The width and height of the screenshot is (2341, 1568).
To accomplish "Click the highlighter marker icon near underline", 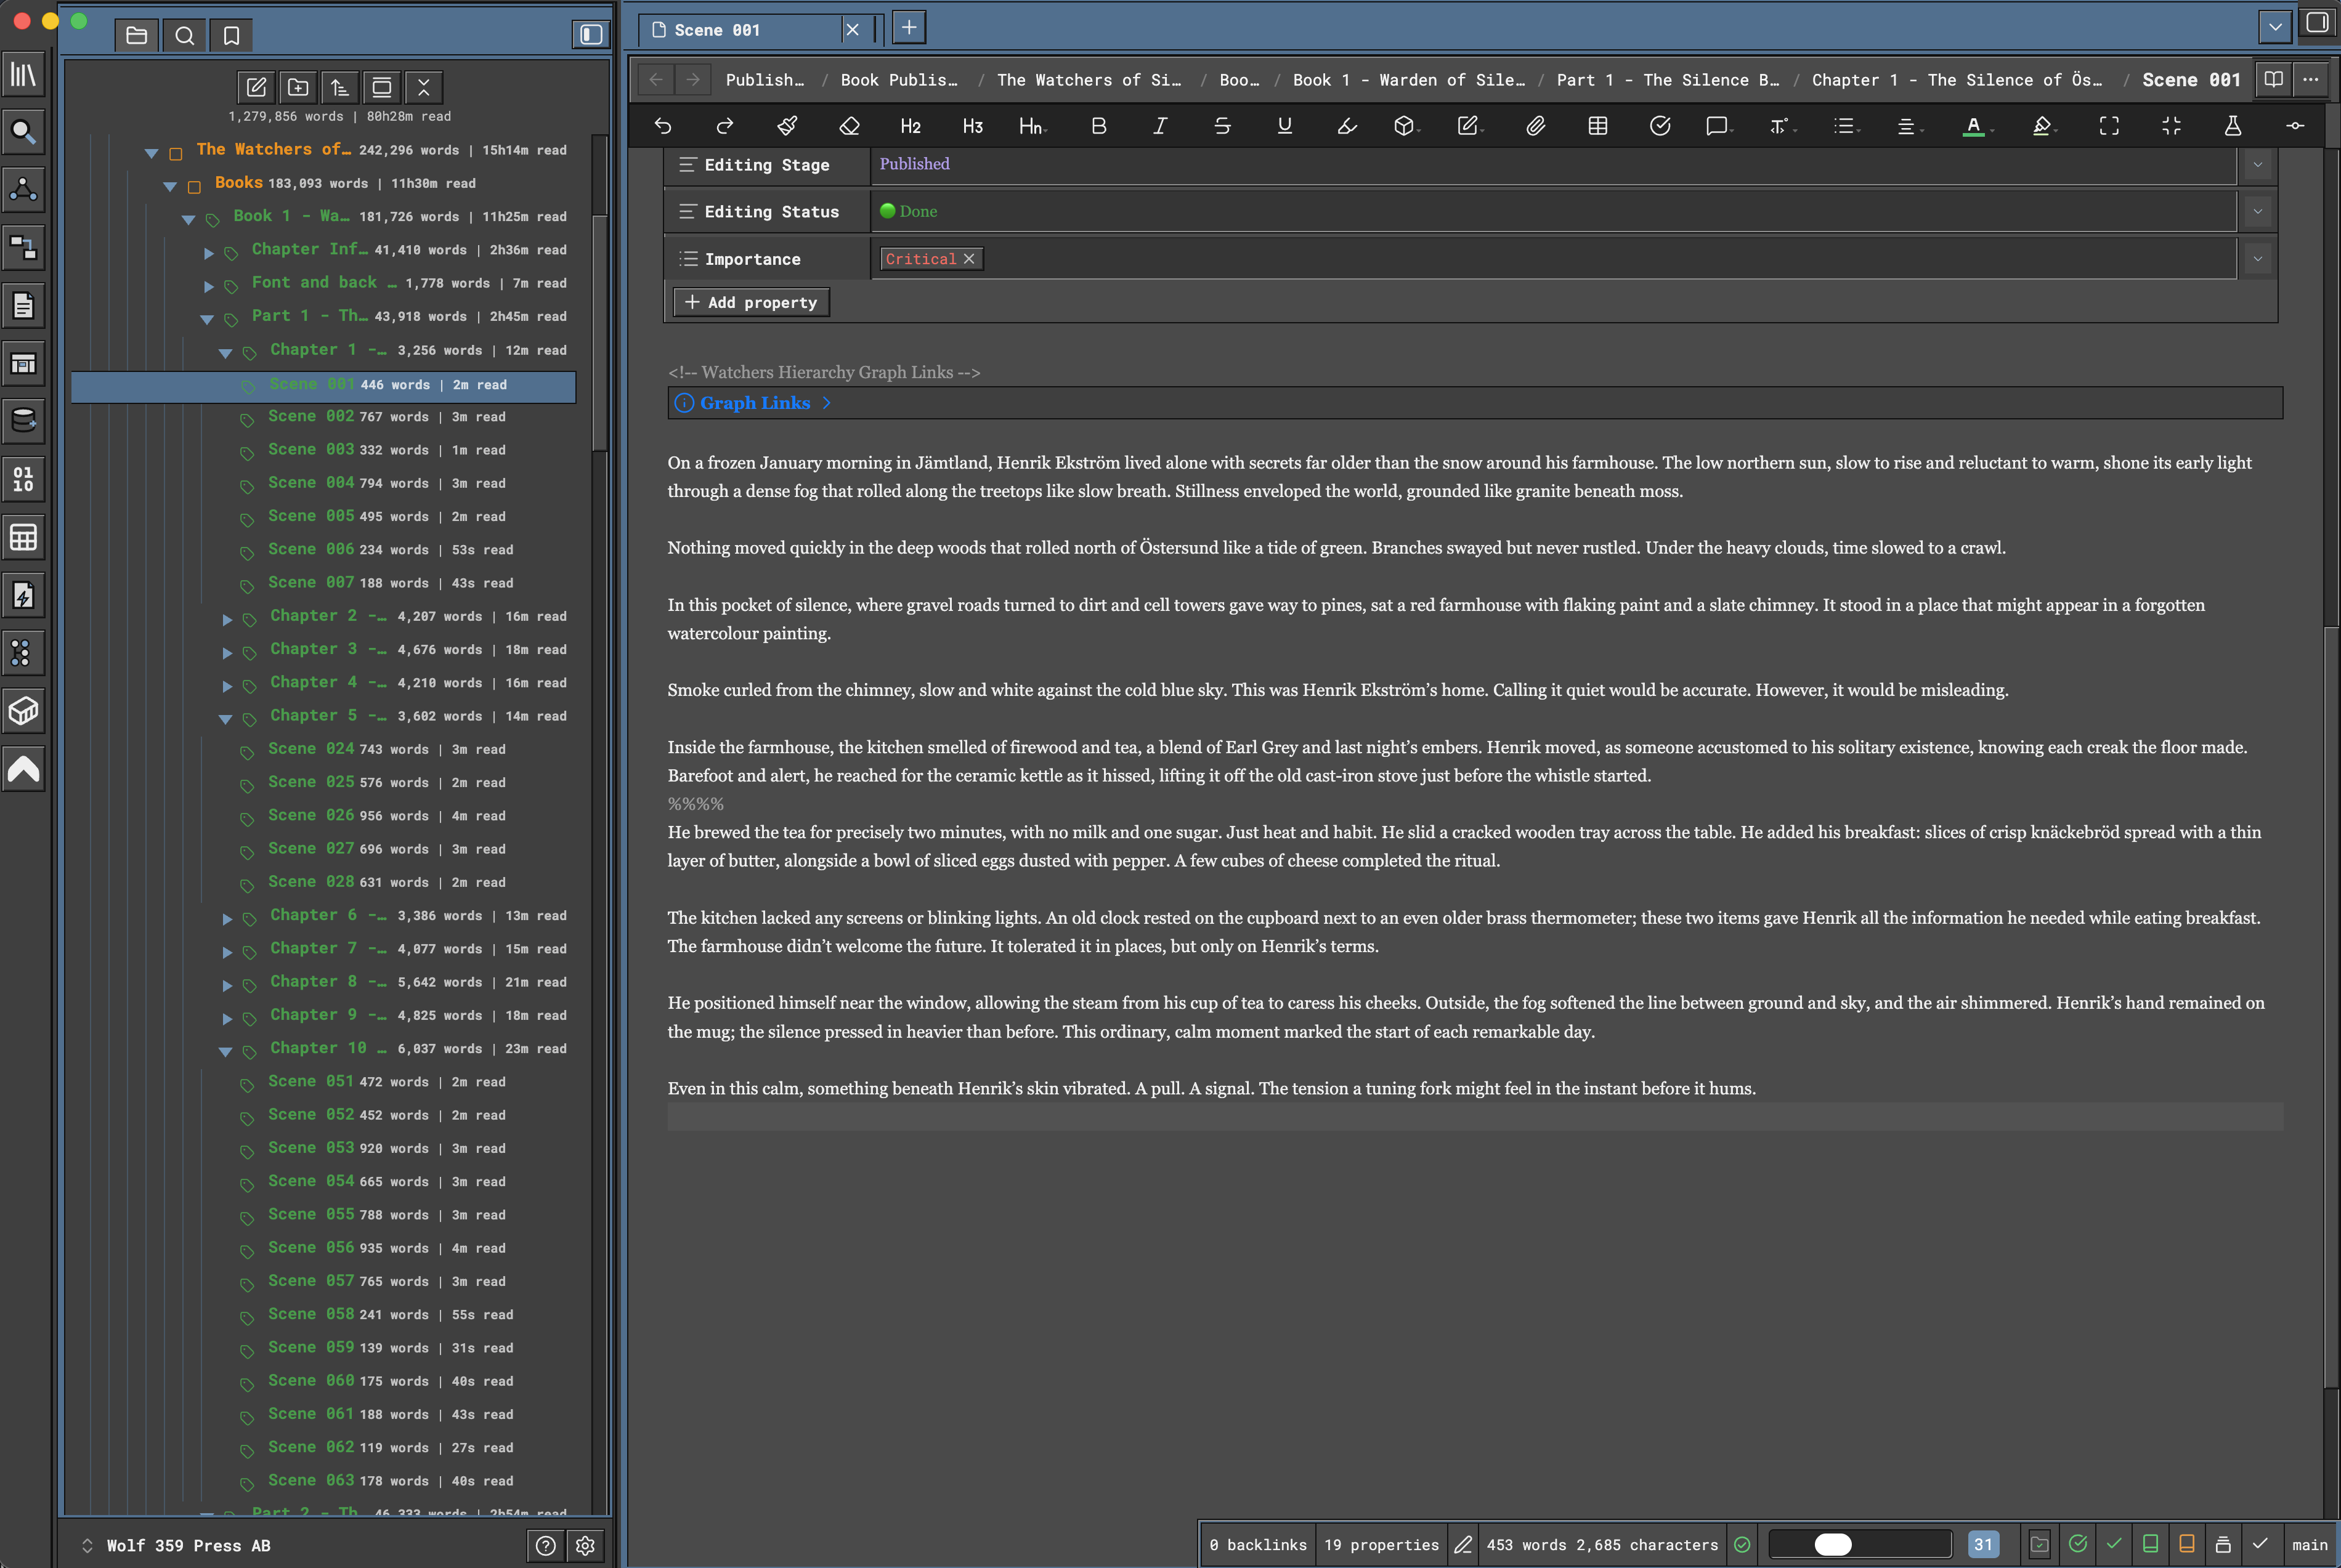I will coord(1347,126).
